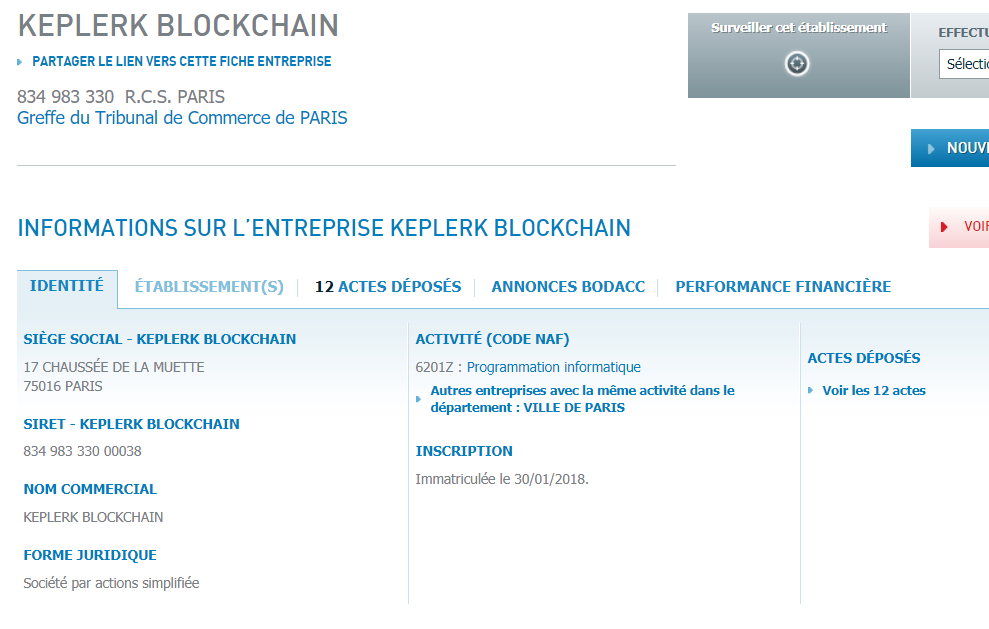
Task: Click arrow bullet beside Voir les 12 actes
Action: (x=811, y=391)
